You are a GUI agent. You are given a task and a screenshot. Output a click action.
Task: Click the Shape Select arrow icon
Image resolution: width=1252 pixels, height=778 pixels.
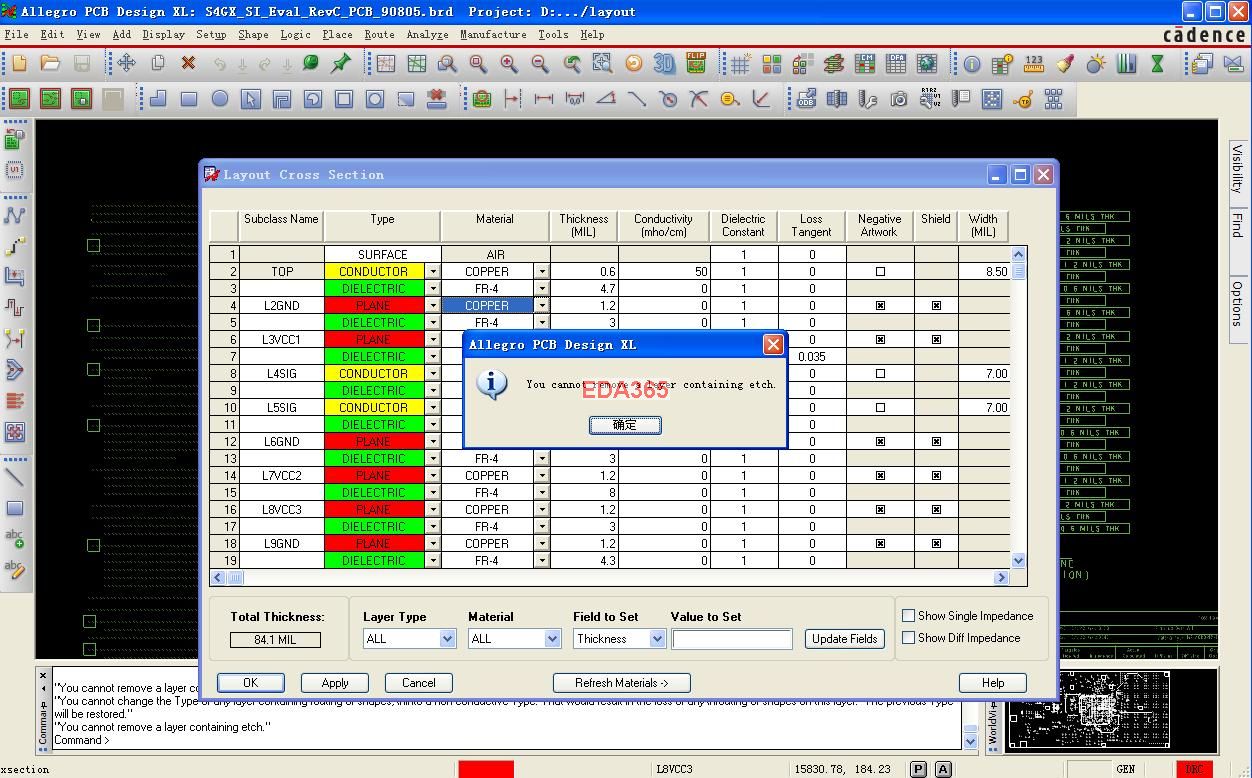pos(250,99)
